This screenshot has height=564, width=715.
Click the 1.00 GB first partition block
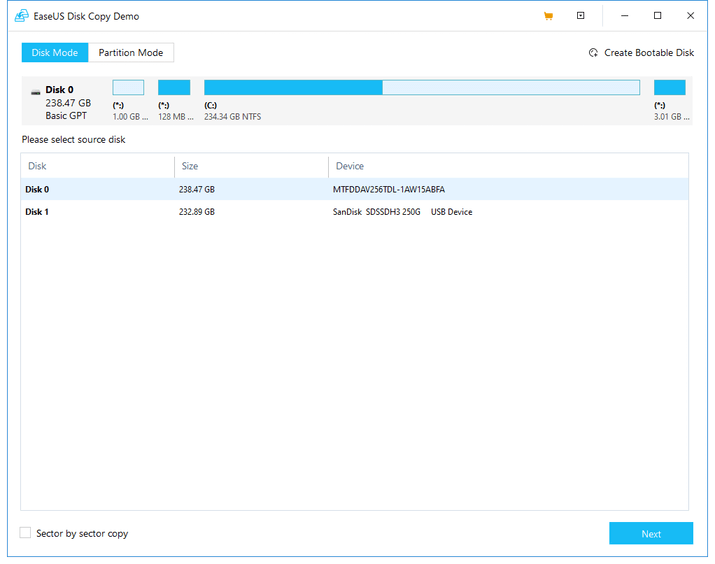(x=128, y=88)
